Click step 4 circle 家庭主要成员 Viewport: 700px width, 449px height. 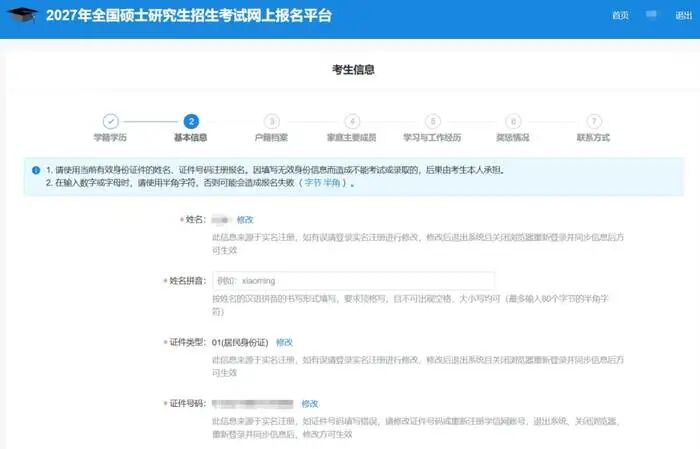tap(352, 121)
